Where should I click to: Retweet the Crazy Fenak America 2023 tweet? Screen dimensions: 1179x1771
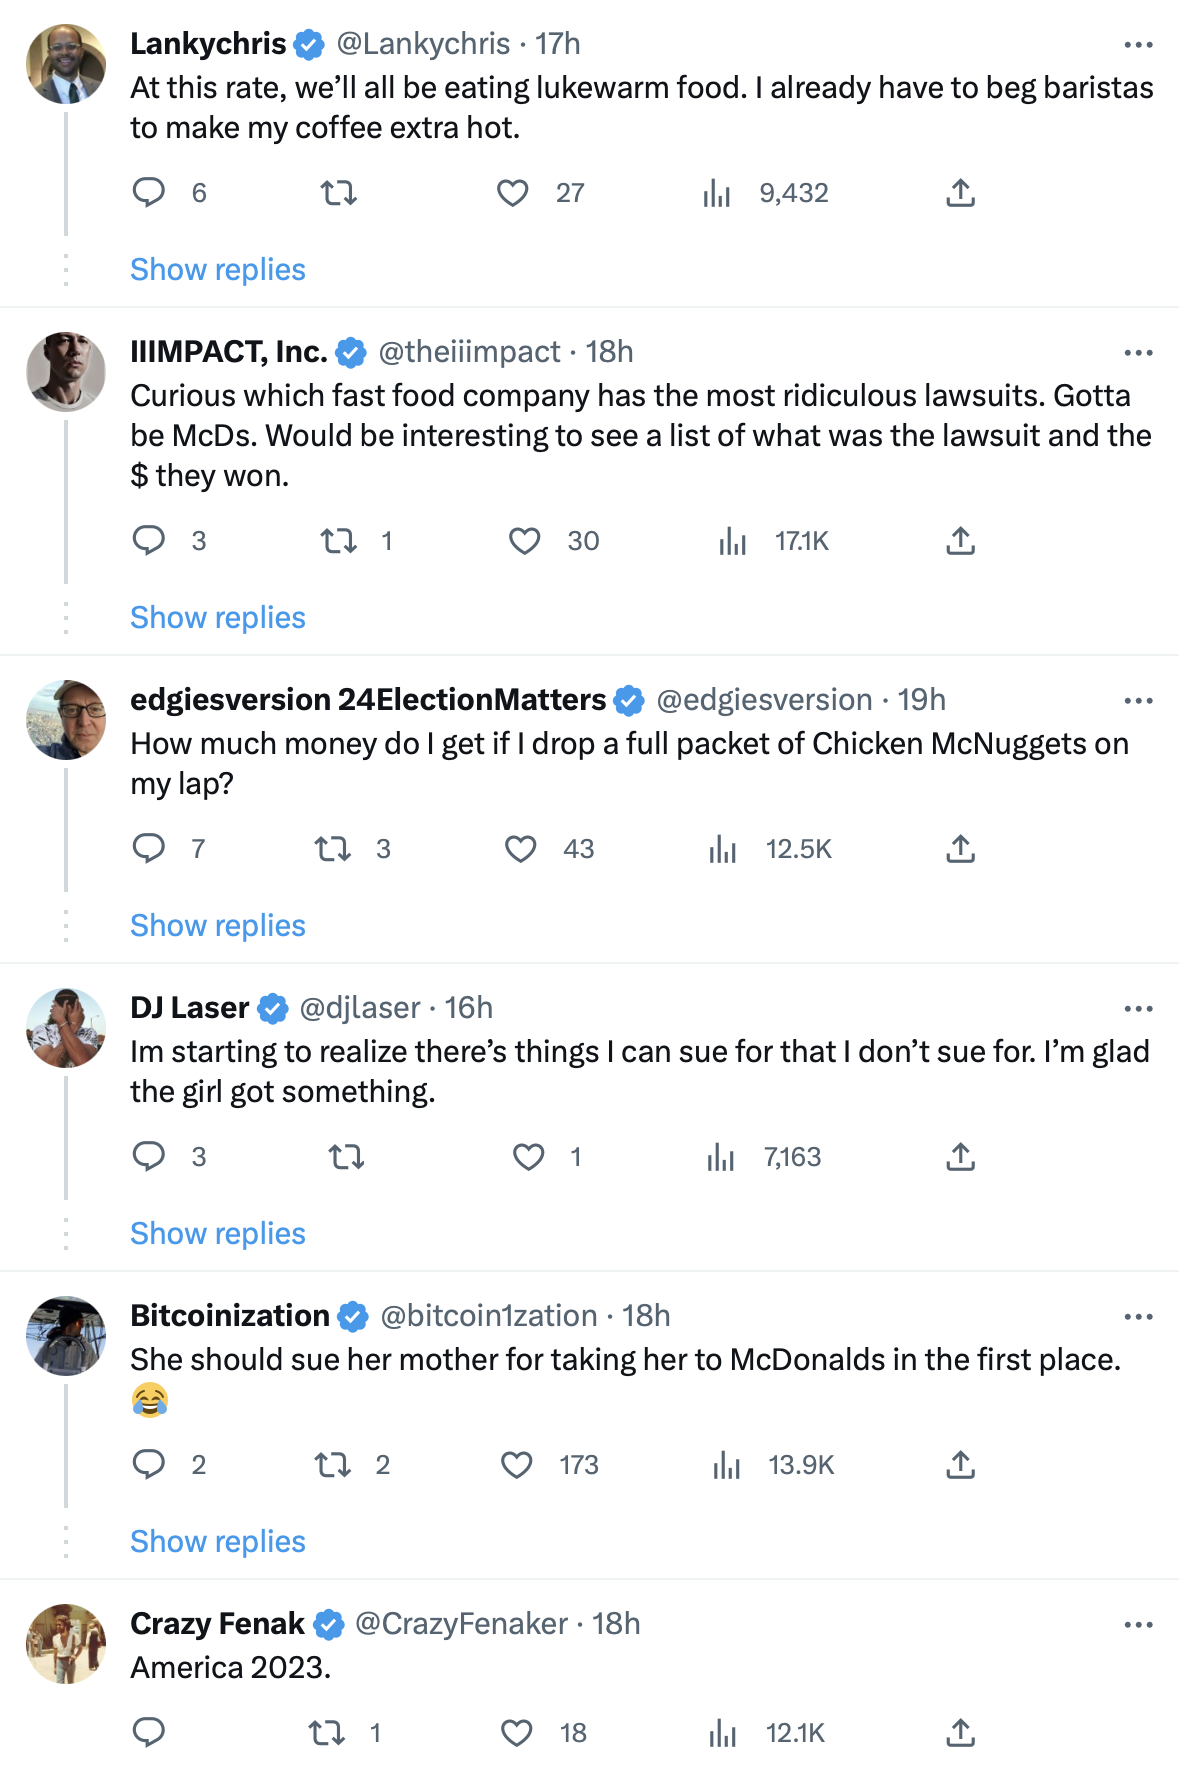click(327, 1733)
